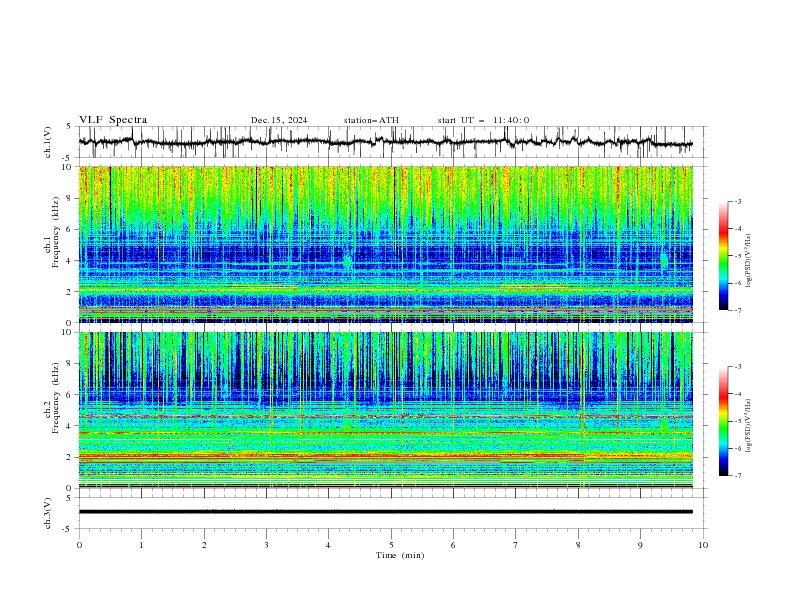Click the ch.1 'Frequency (kHz)' axis label

tap(55, 233)
